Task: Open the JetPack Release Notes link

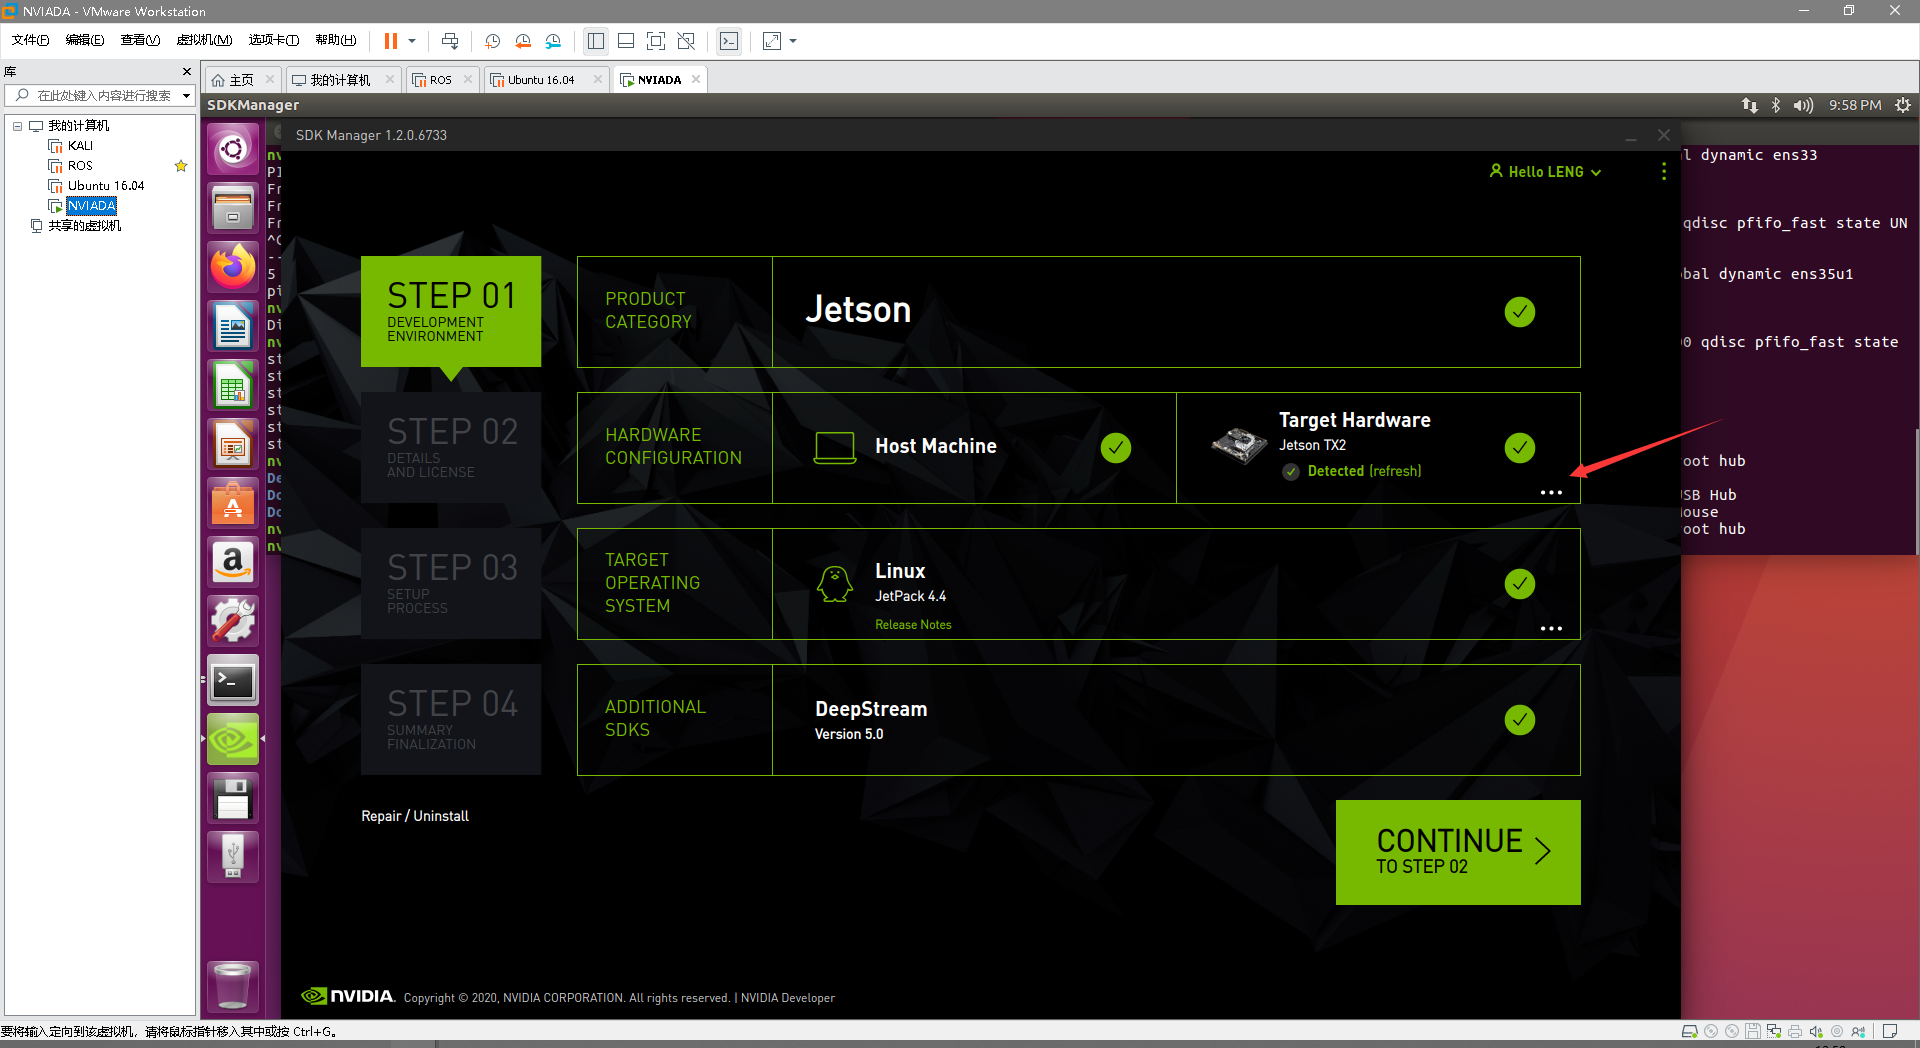Action: pos(912,624)
